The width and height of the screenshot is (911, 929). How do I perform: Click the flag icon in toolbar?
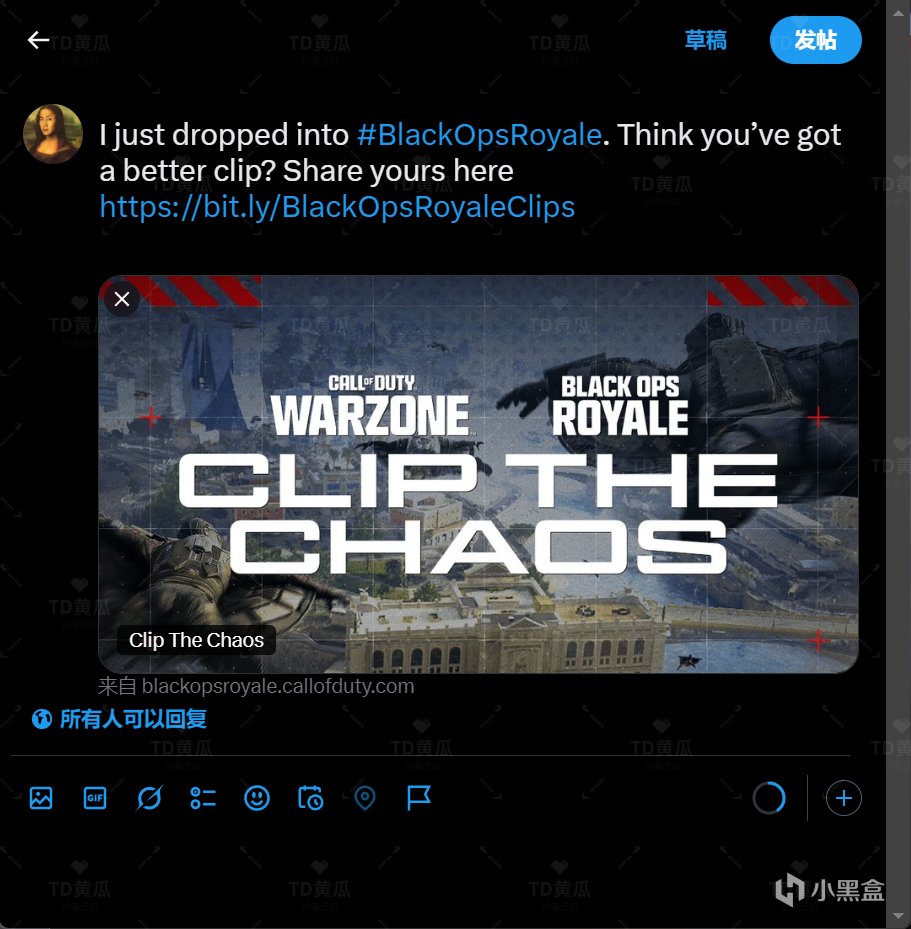pos(418,798)
